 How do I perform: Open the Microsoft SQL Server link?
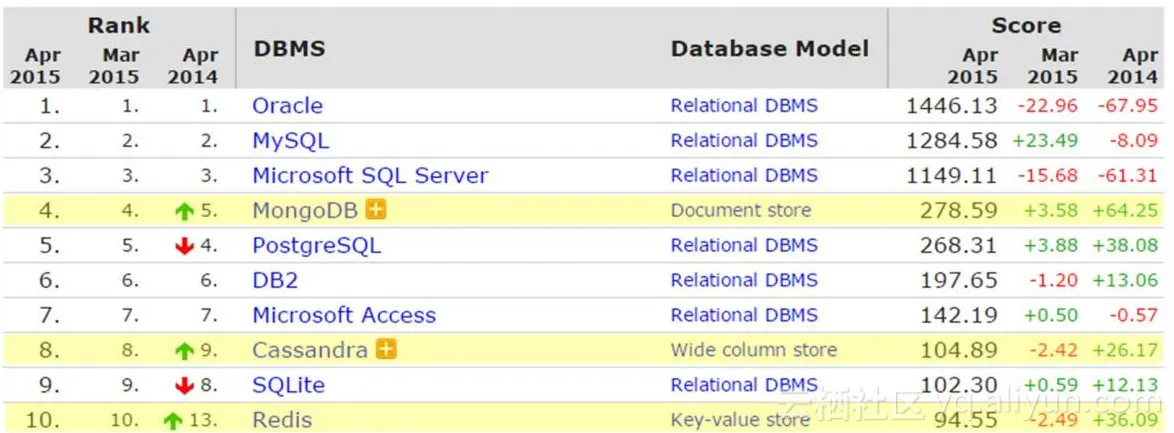[x=370, y=175]
